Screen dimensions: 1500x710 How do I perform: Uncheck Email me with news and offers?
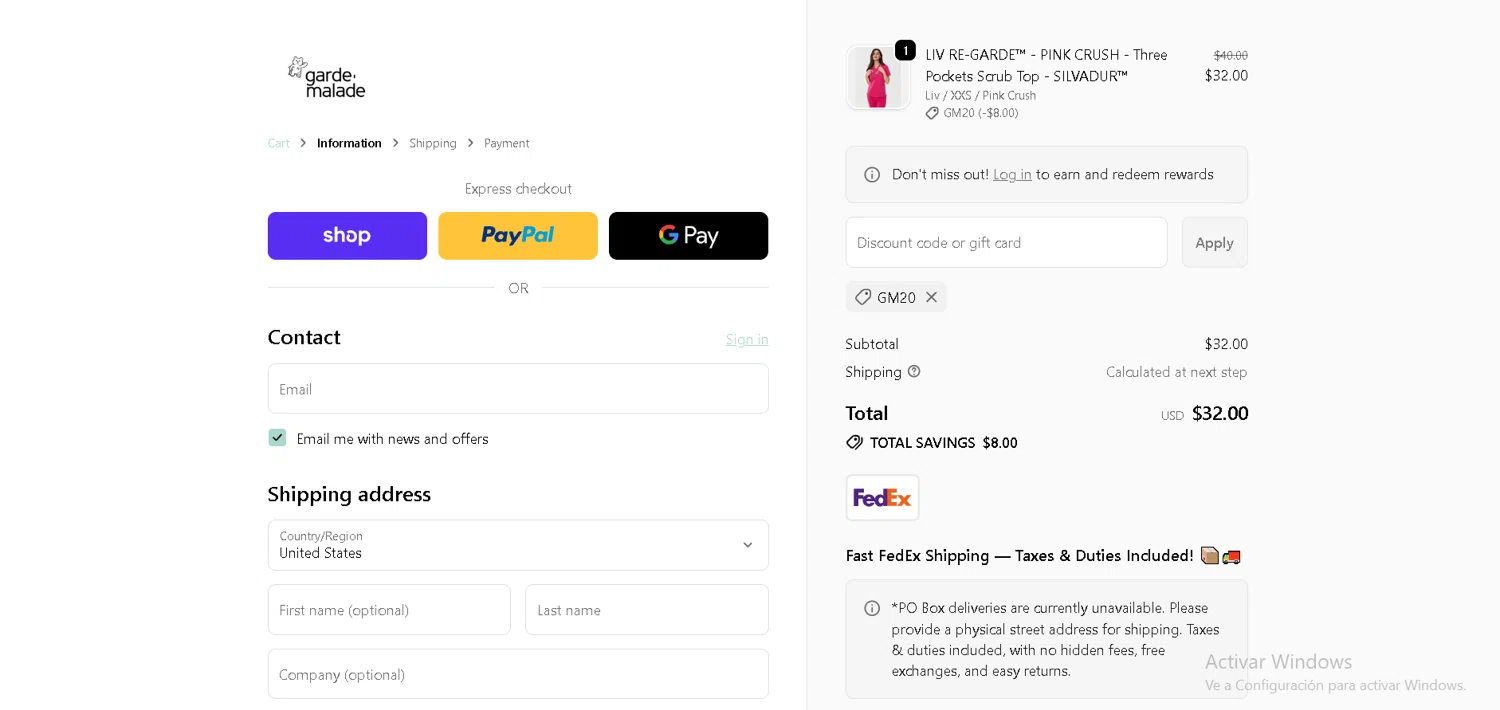[x=277, y=438]
